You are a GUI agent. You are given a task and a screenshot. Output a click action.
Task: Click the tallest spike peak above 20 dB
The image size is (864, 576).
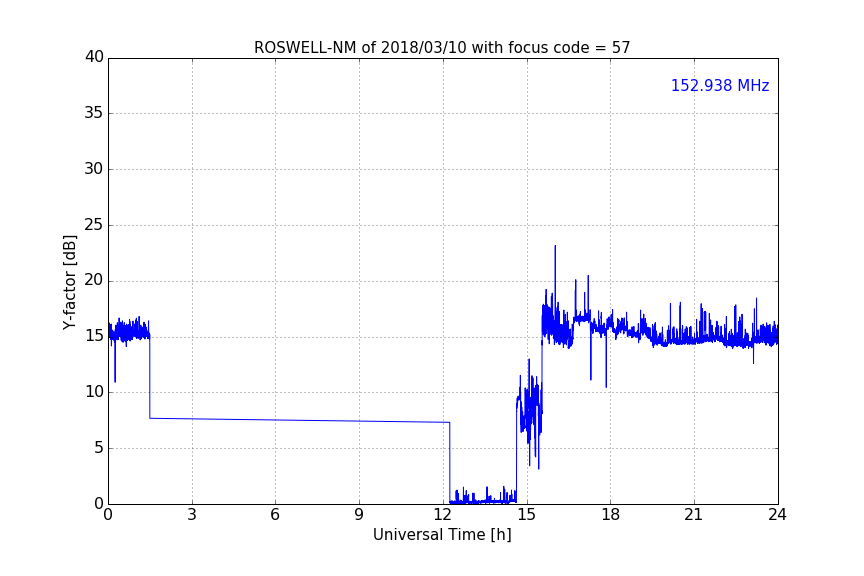555,246
